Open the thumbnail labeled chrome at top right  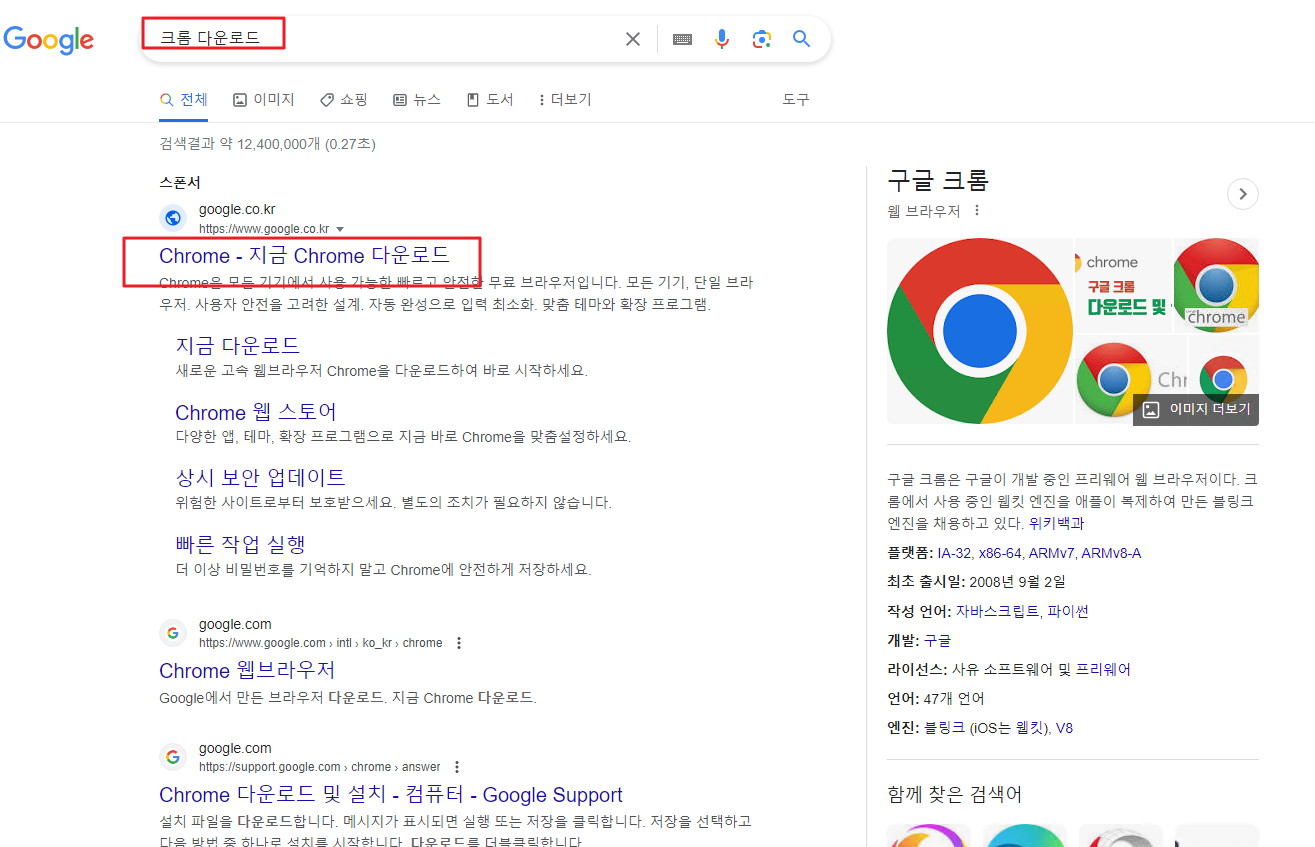pyautogui.click(x=1215, y=285)
